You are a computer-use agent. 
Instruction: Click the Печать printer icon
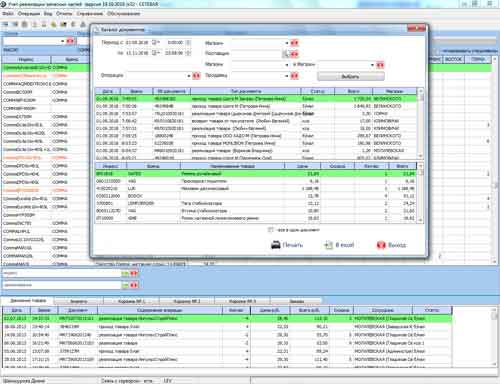pyautogui.click(x=276, y=245)
